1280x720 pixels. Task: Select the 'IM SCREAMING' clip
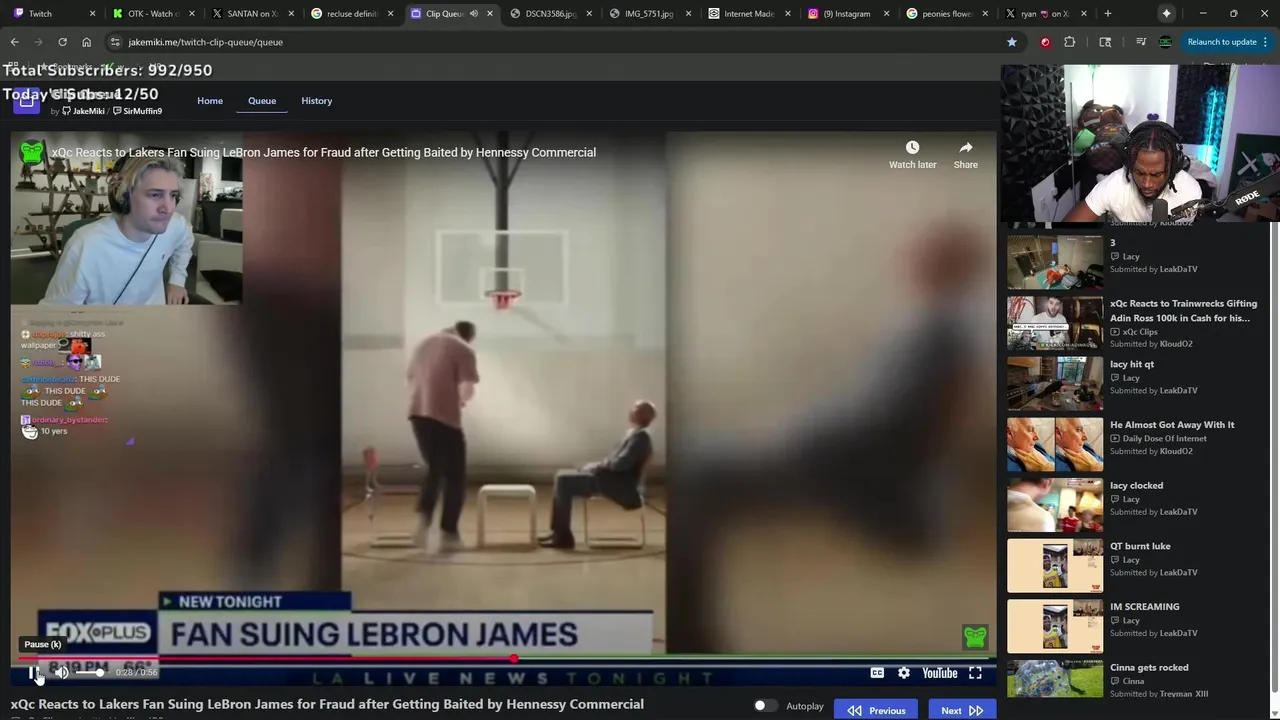pos(1138,626)
